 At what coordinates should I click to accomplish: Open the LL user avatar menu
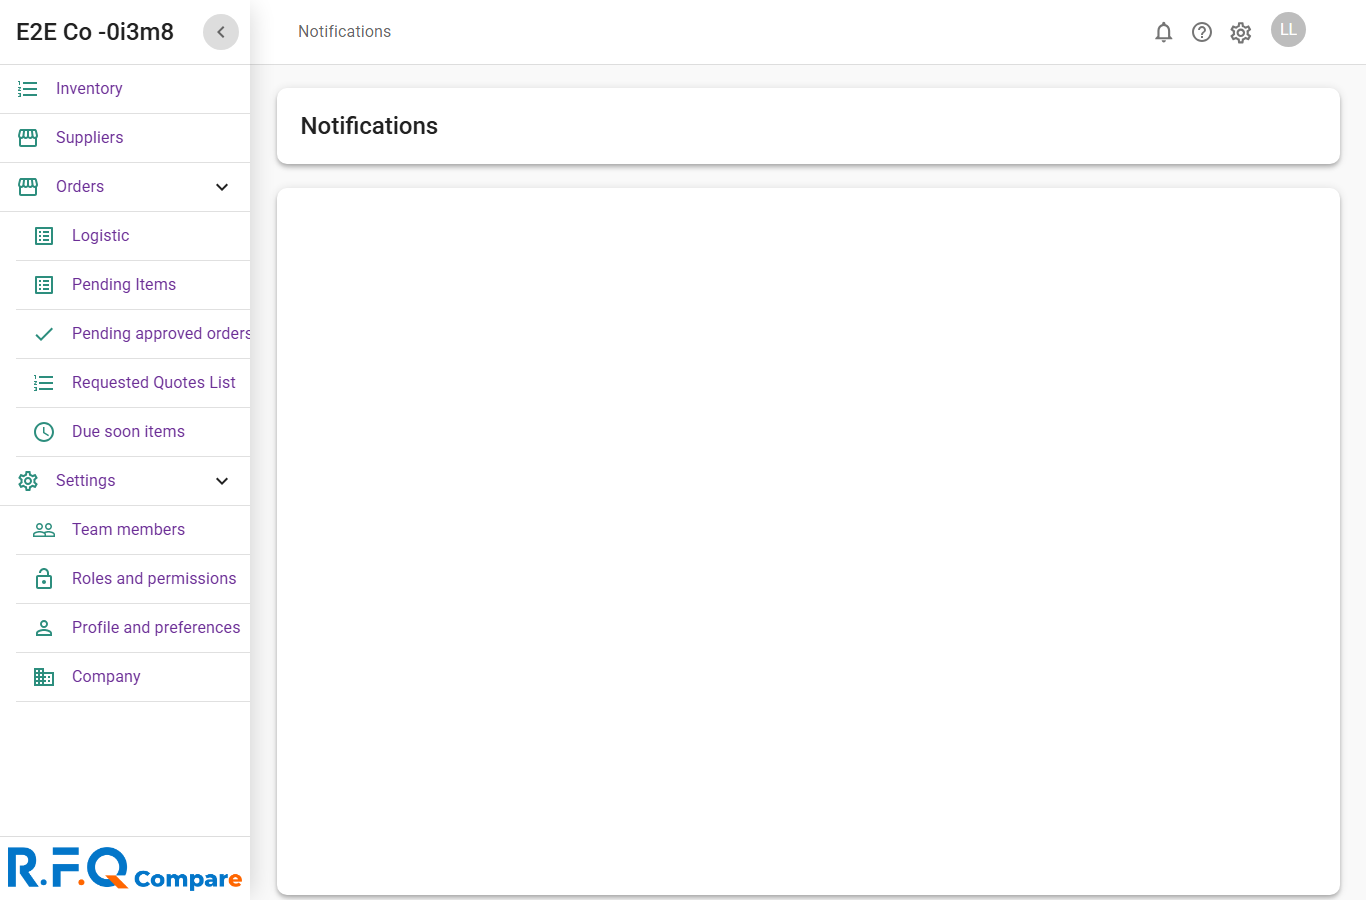coord(1288,30)
